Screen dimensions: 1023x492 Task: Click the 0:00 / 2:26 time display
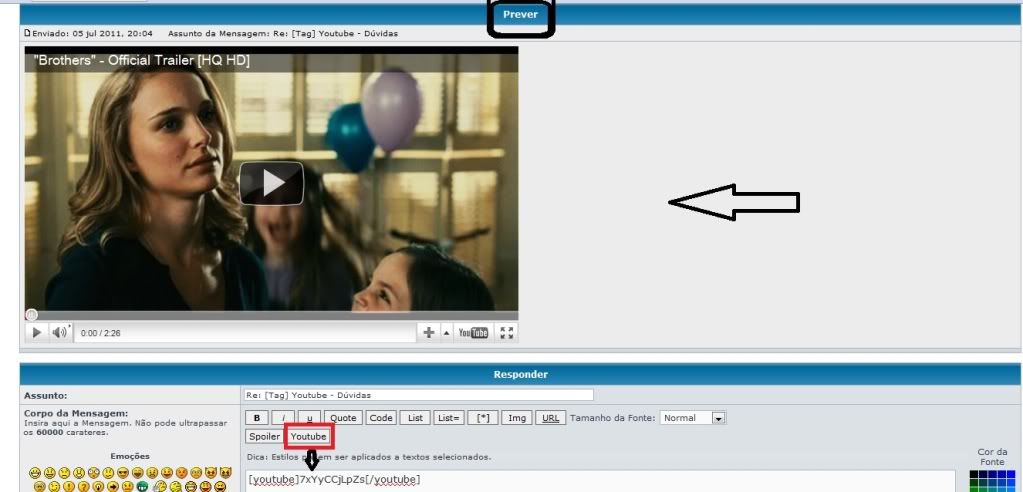(100, 333)
